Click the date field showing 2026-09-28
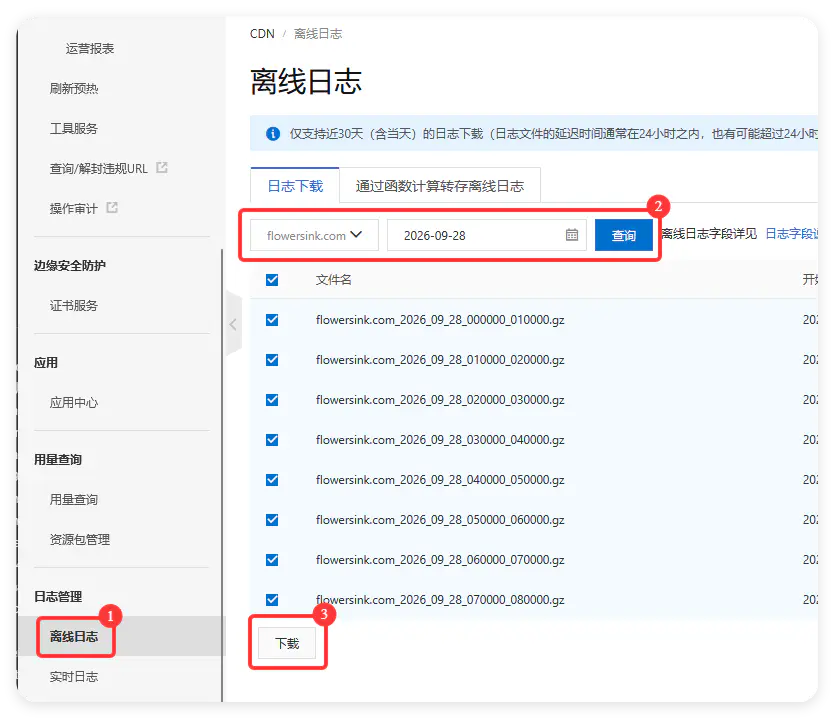 [x=487, y=235]
